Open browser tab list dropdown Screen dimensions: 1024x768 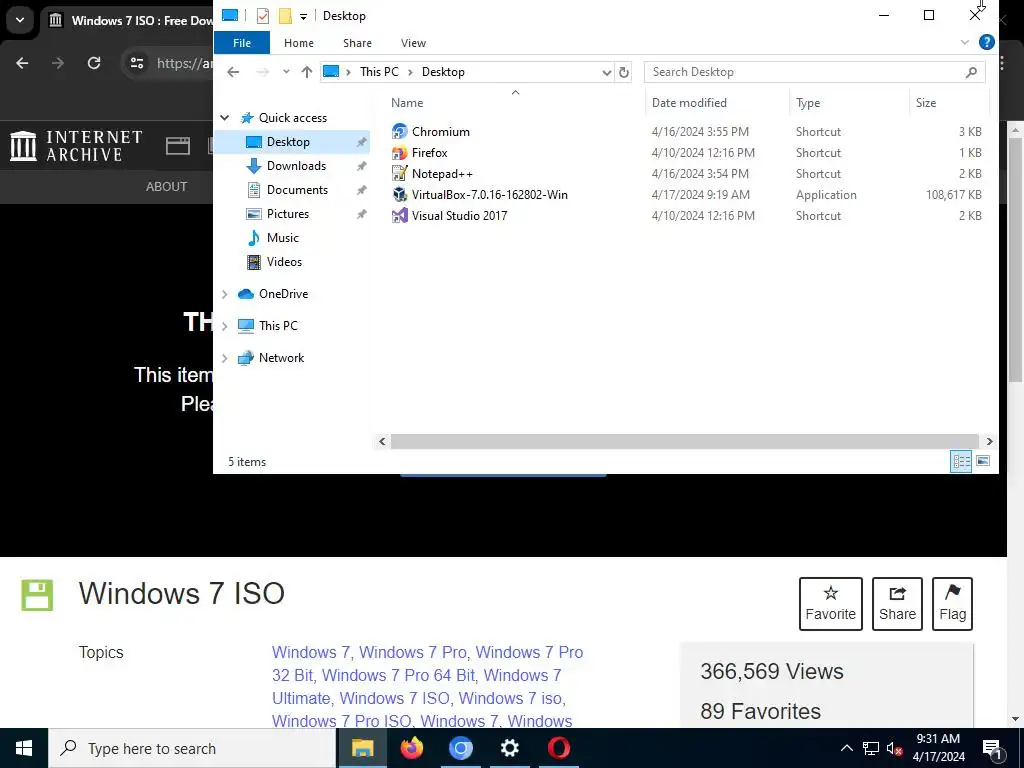click(x=20, y=20)
